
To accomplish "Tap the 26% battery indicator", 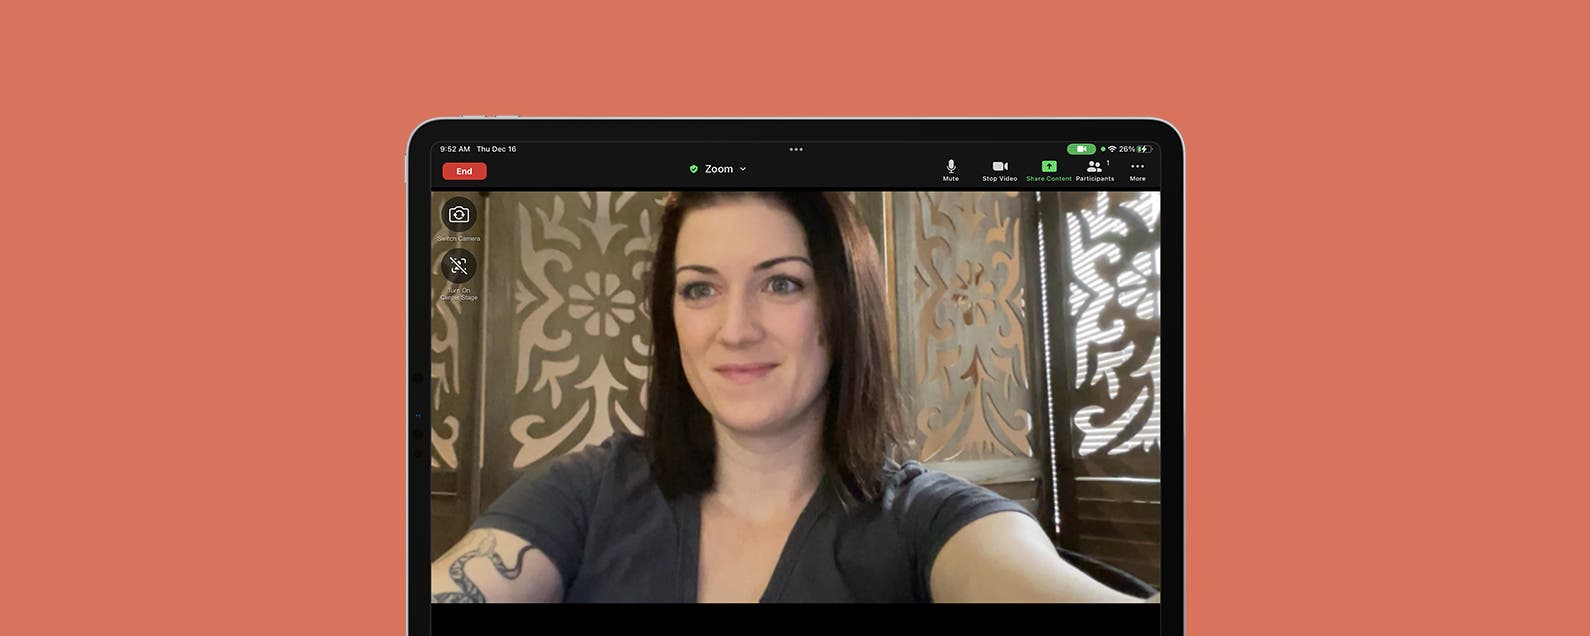I will [x=1135, y=149].
